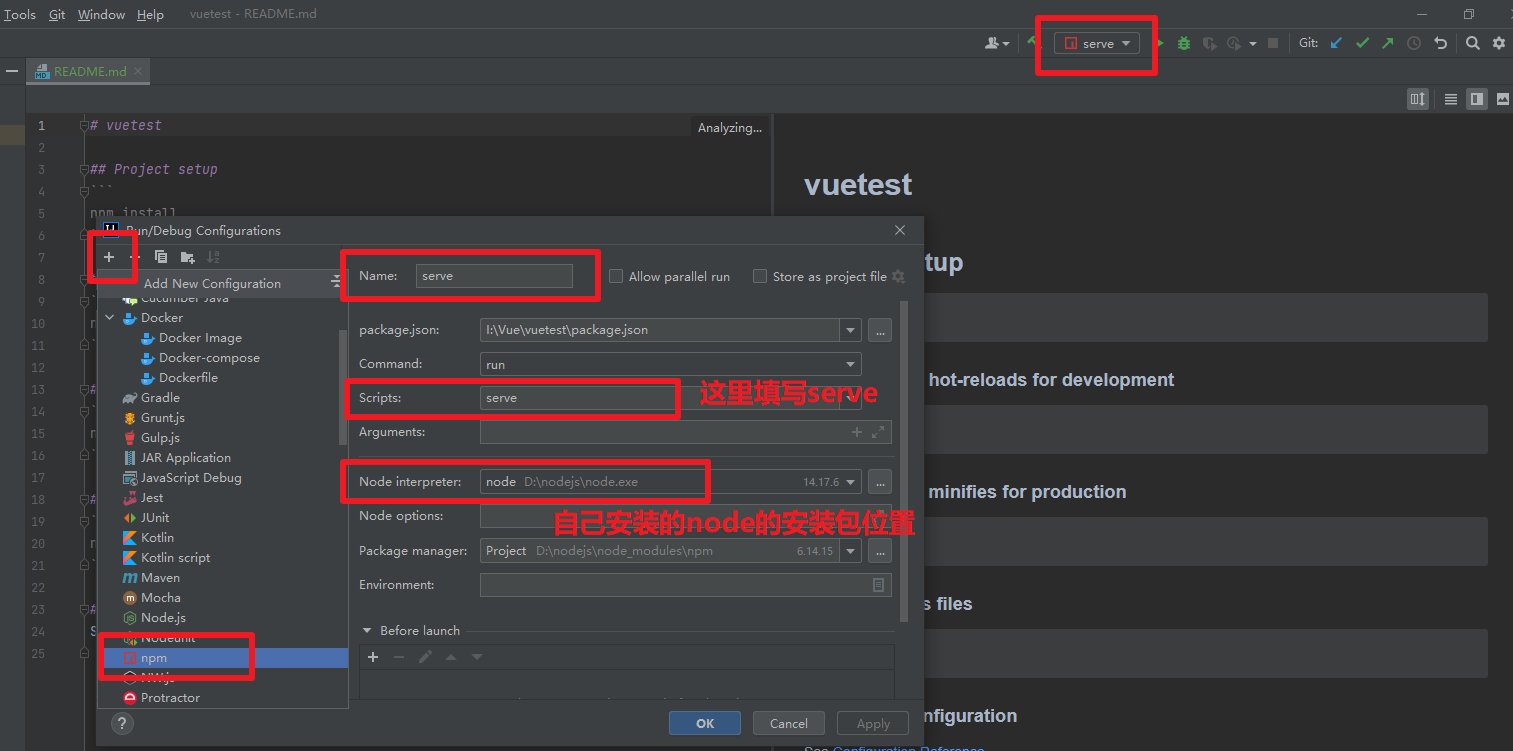Open Node interpreter dropdown arrow
Screen dimensions: 1513x751
click(x=850, y=482)
